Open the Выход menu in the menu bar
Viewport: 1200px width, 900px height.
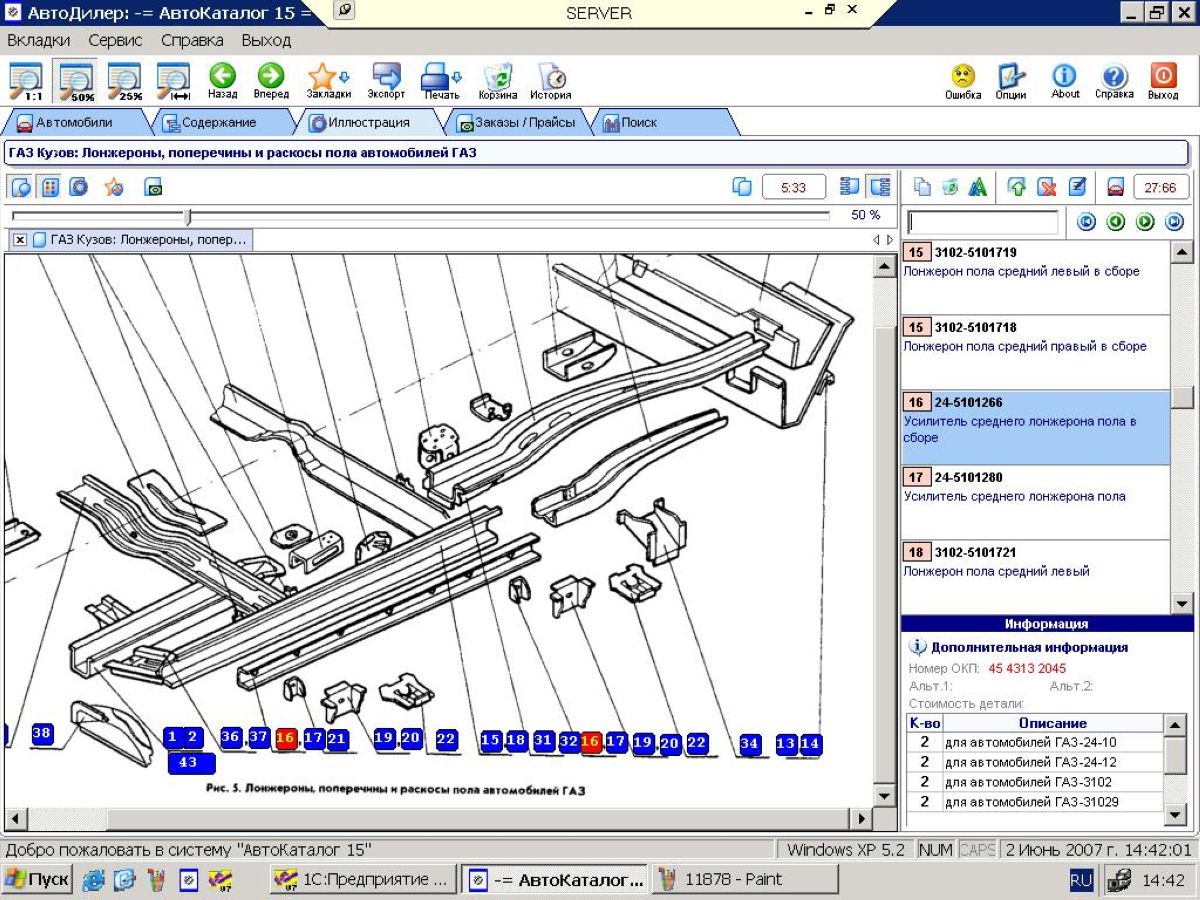point(266,40)
